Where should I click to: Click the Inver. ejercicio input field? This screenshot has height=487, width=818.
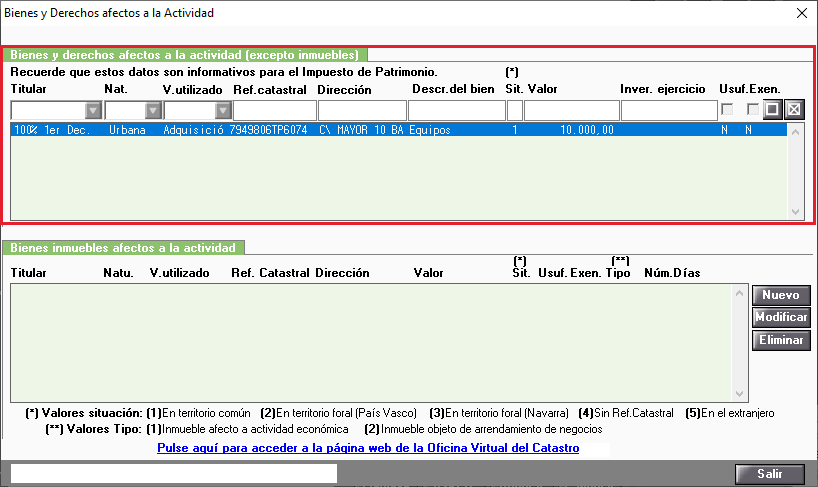point(669,111)
